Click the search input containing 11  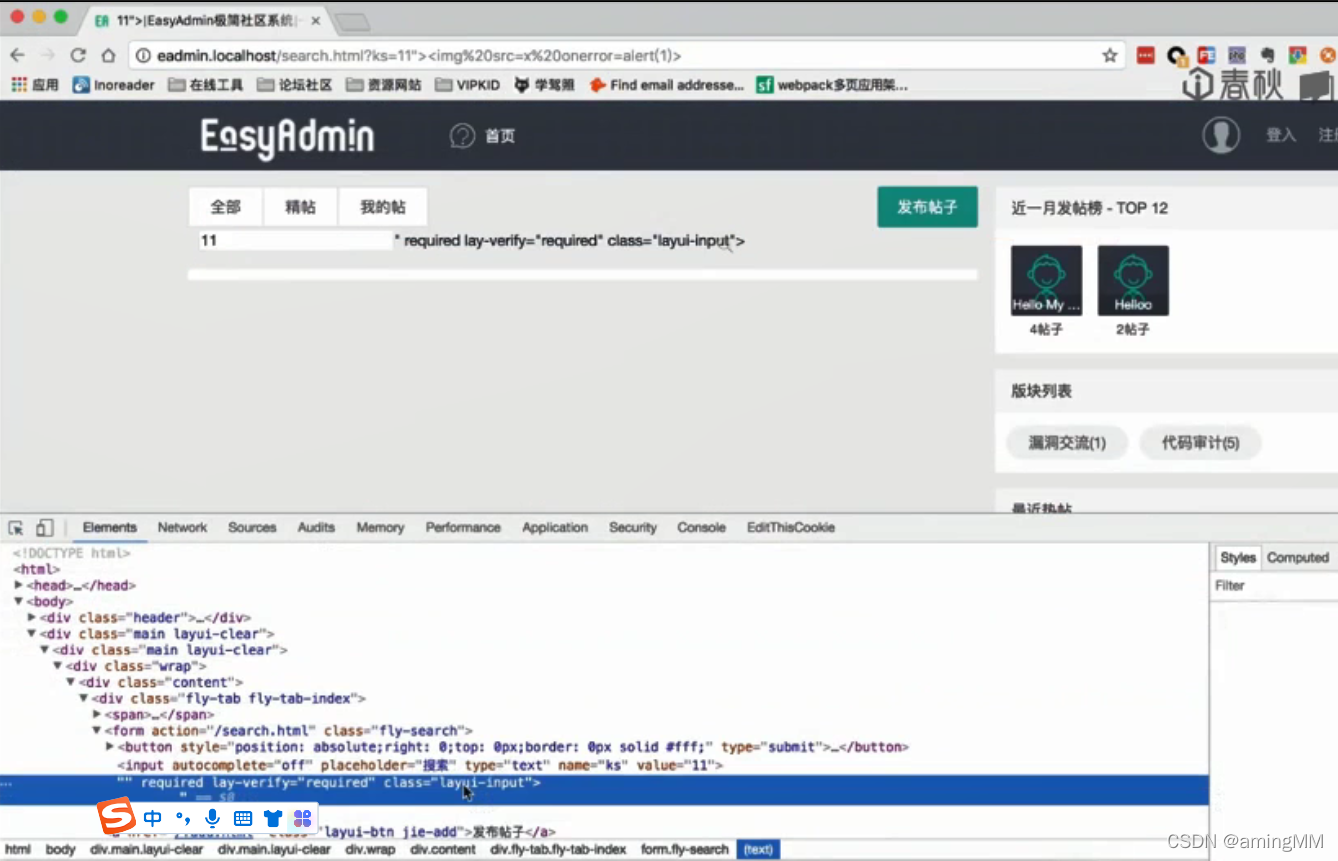coord(290,240)
